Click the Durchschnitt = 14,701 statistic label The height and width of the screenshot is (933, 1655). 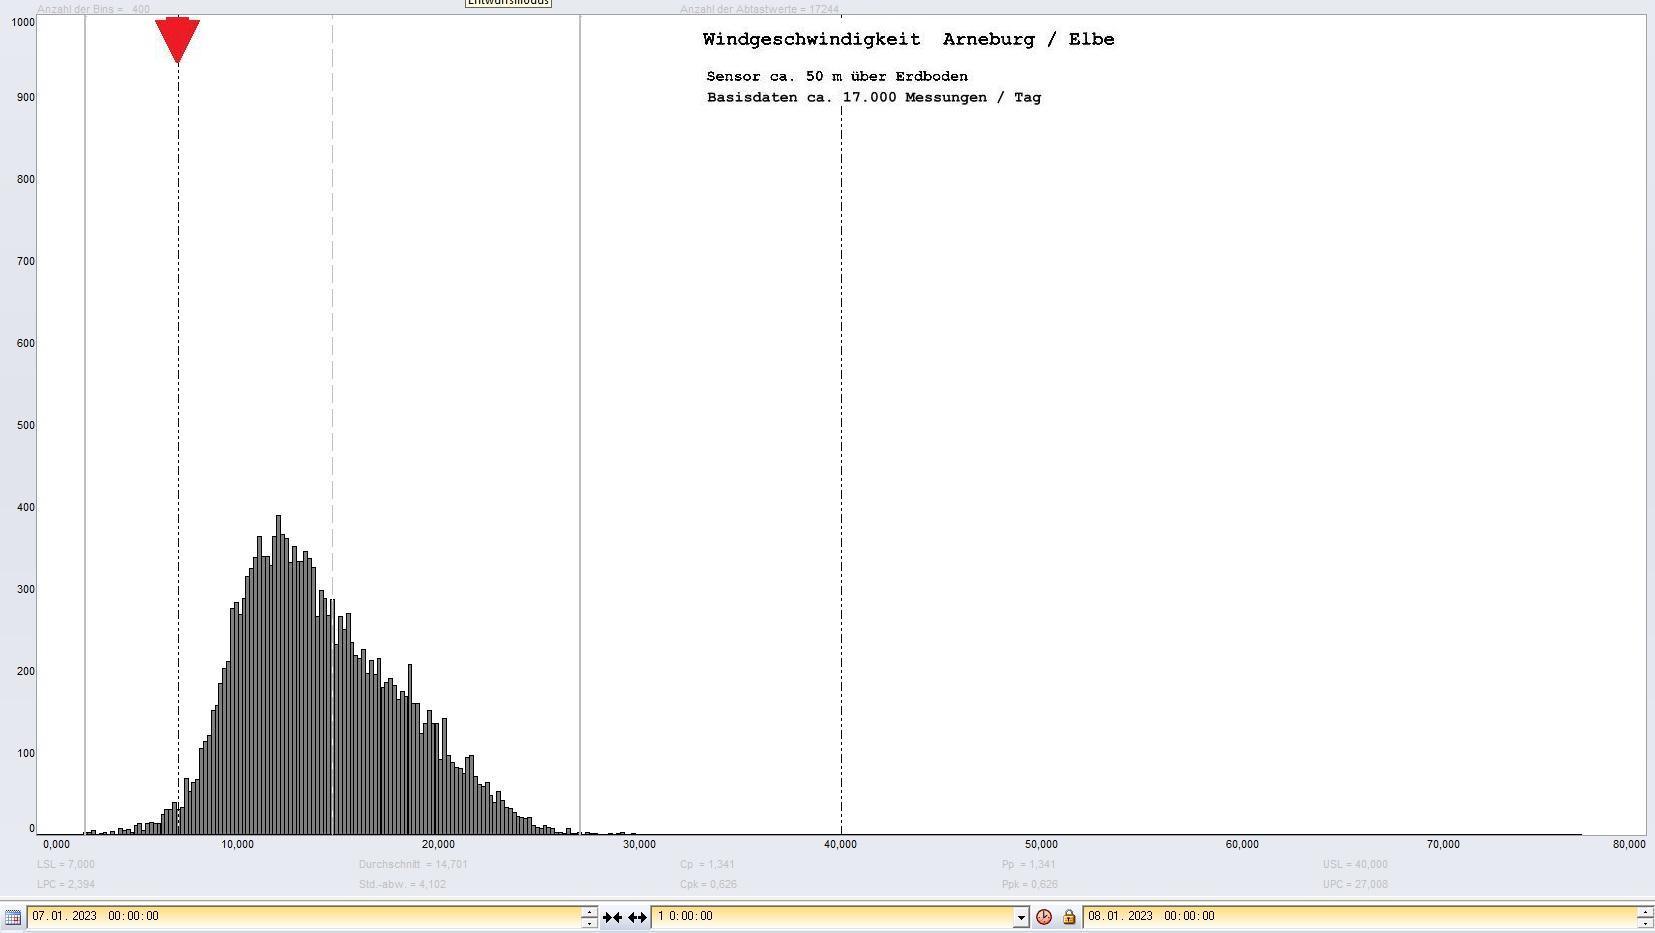pos(413,864)
